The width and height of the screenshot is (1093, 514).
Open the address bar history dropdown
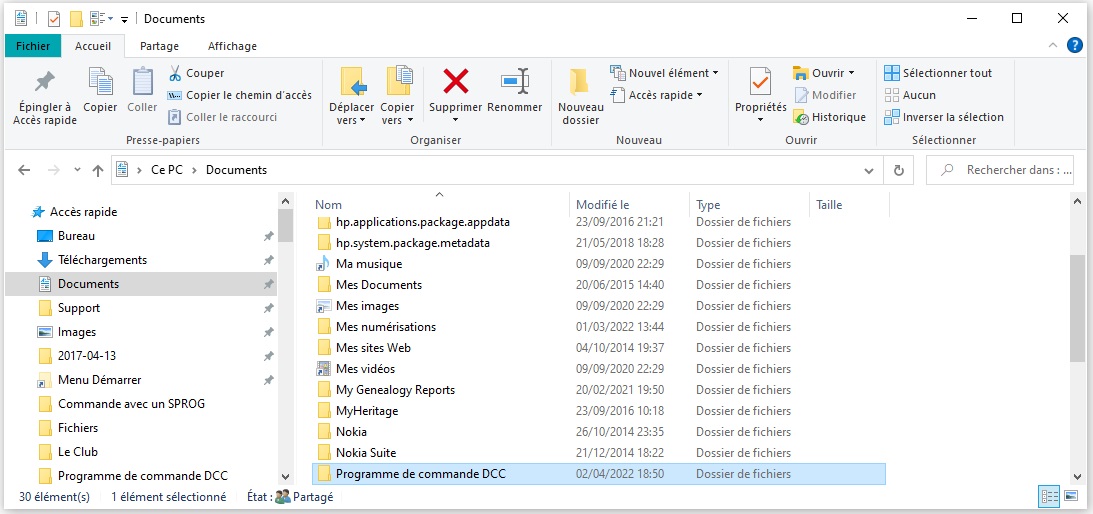tap(869, 170)
